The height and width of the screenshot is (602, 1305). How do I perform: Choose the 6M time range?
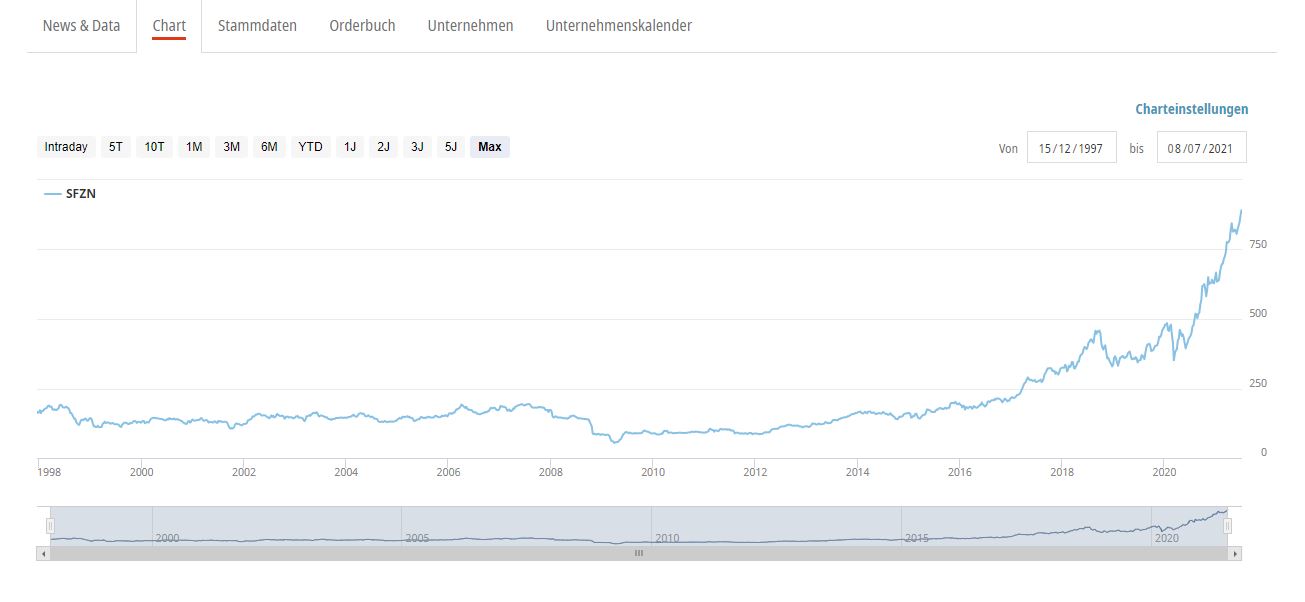(x=269, y=147)
